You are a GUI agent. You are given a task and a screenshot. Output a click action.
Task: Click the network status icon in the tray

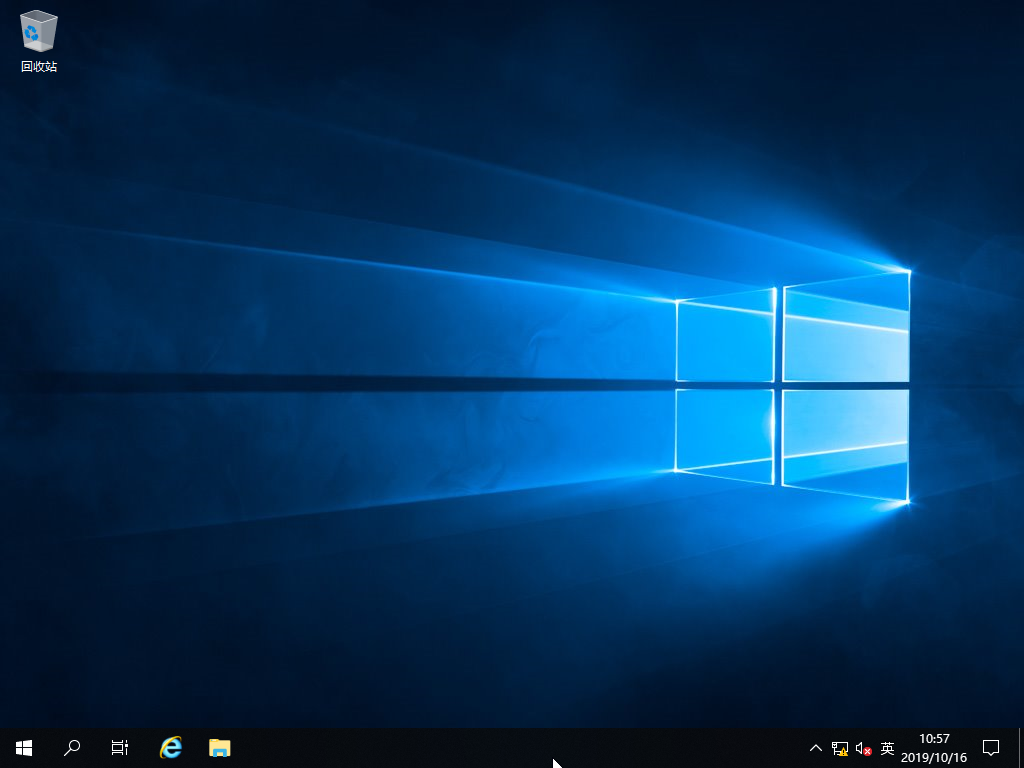(x=840, y=747)
